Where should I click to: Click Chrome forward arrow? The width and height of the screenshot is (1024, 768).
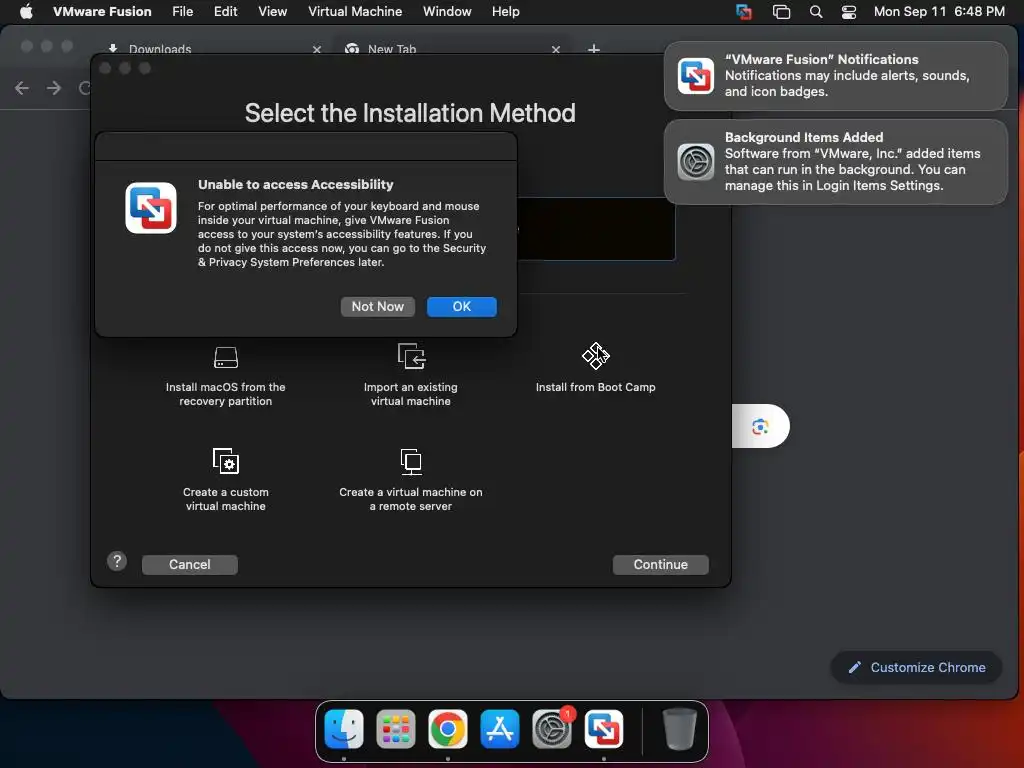click(x=54, y=88)
